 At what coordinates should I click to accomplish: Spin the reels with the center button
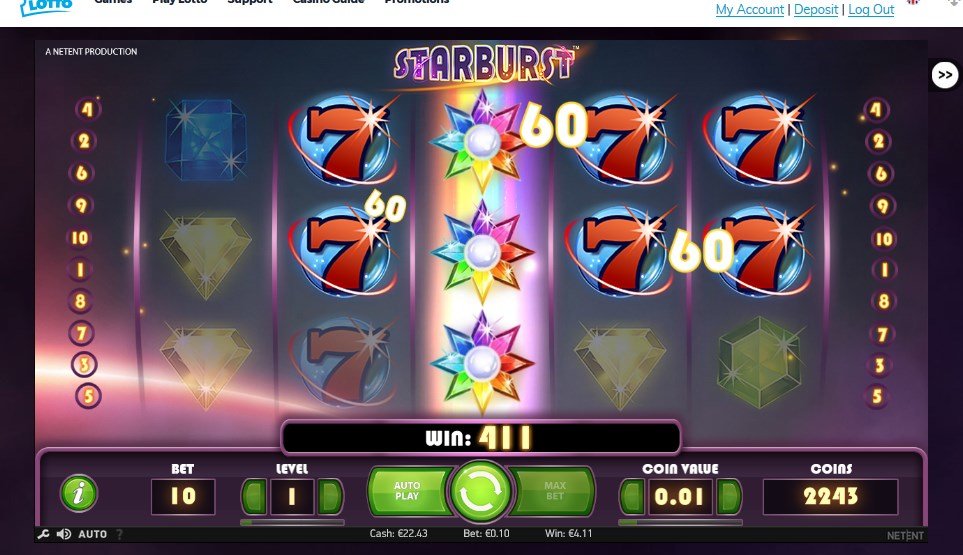pyautogui.click(x=480, y=492)
